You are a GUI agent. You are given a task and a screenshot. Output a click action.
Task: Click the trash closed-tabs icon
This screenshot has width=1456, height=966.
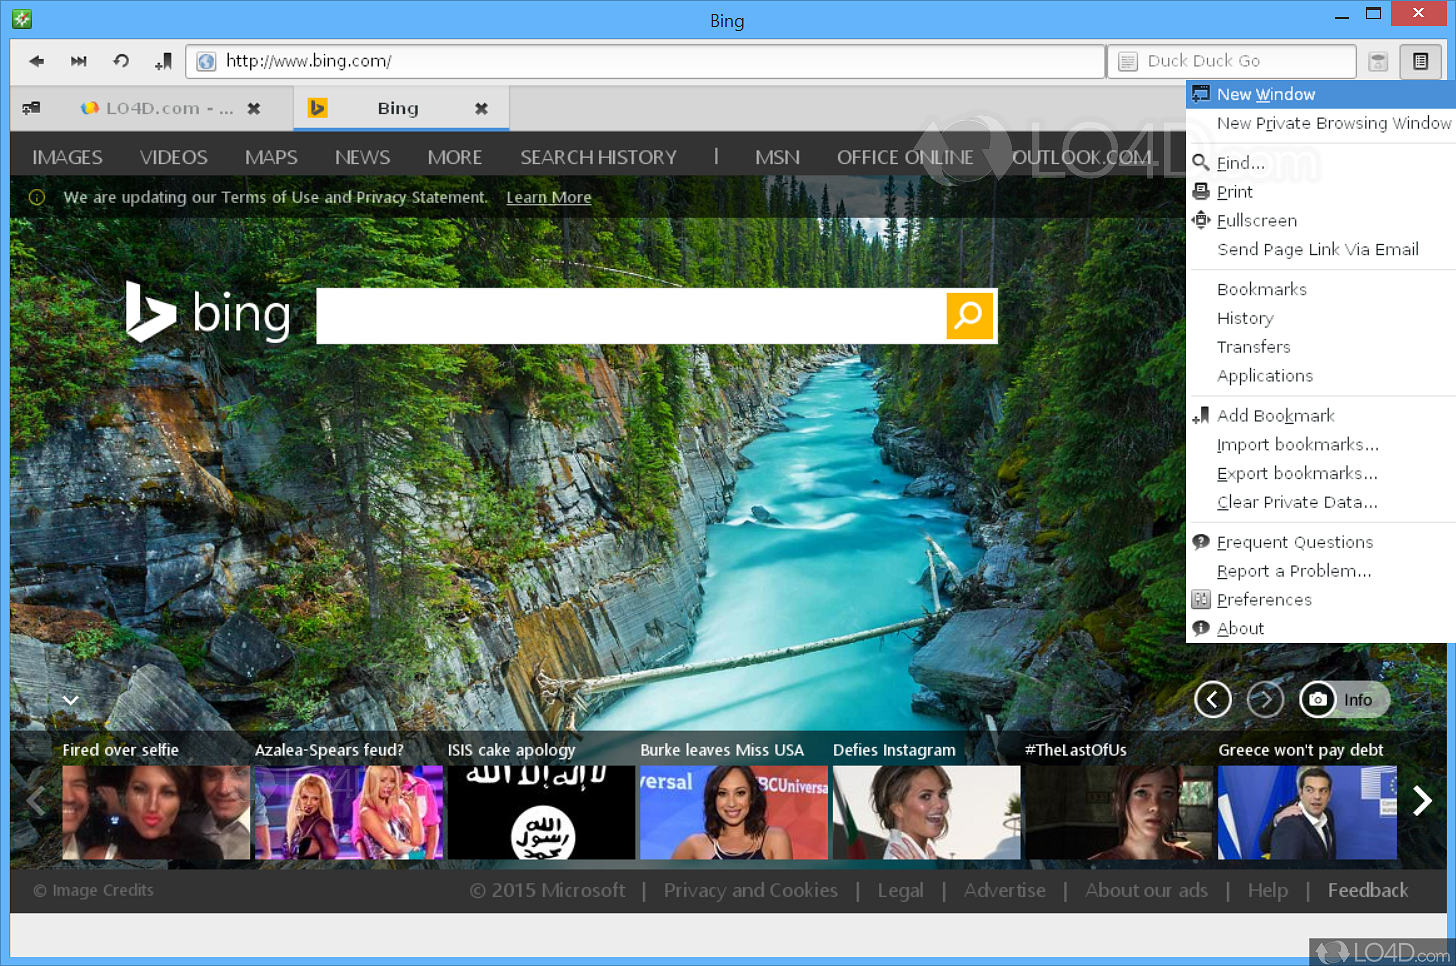tap(1378, 61)
